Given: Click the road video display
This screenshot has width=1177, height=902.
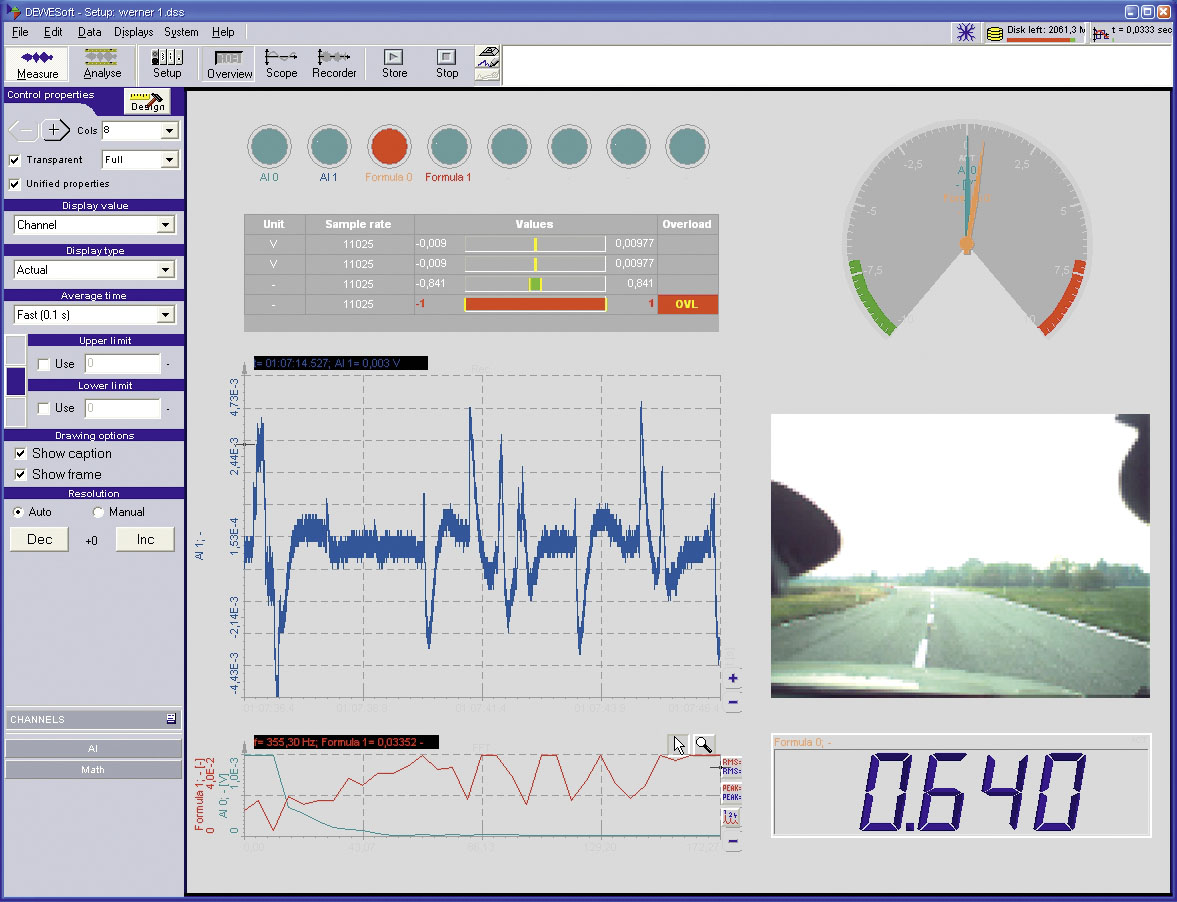Looking at the screenshot, I should [960, 556].
